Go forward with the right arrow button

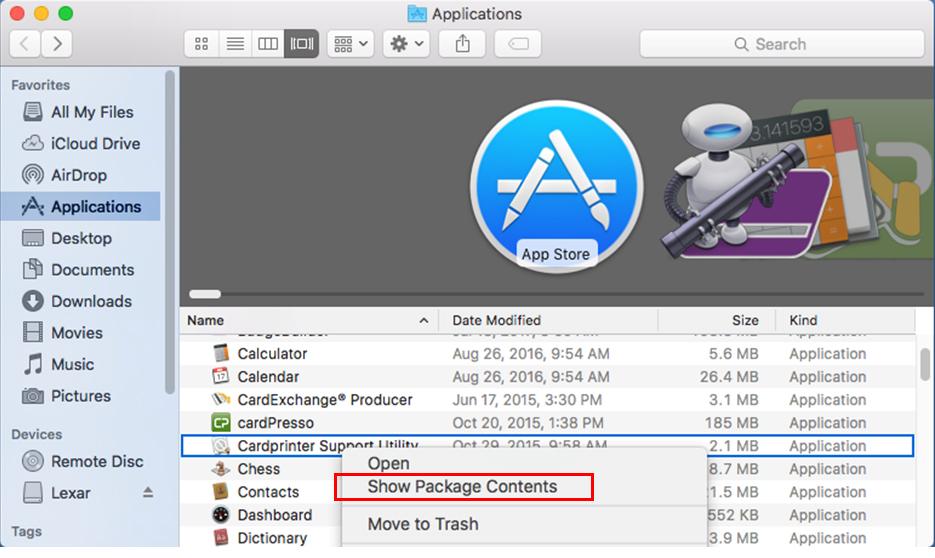click(x=57, y=44)
